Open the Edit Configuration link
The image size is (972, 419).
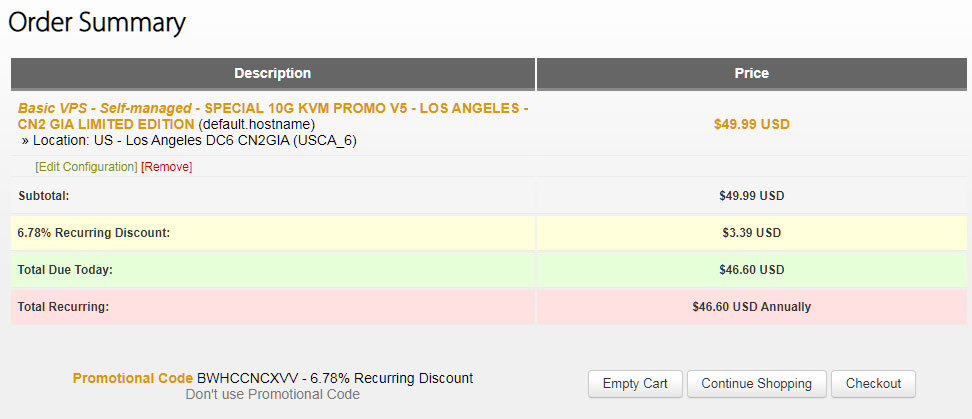pyautogui.click(x=87, y=167)
